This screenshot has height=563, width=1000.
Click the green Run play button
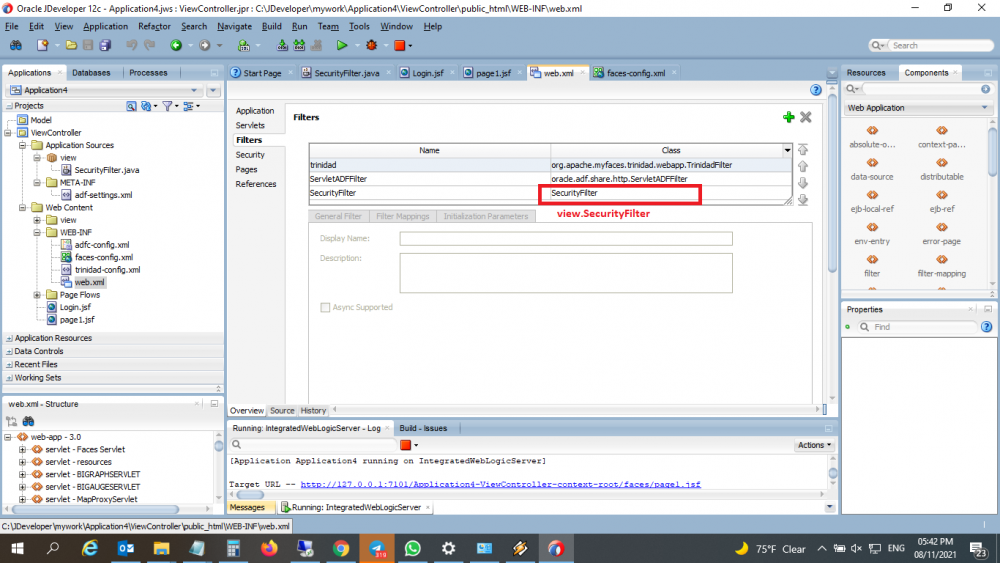pos(342,45)
